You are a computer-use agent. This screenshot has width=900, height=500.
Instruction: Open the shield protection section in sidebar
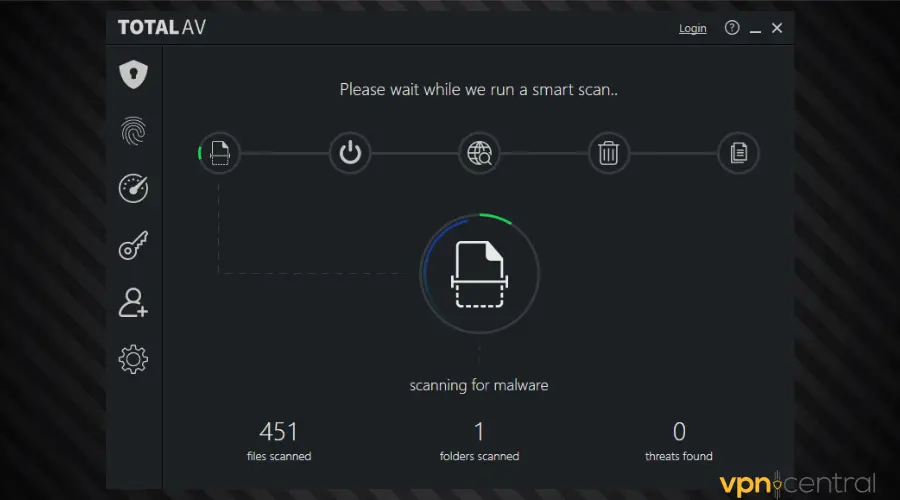point(133,74)
